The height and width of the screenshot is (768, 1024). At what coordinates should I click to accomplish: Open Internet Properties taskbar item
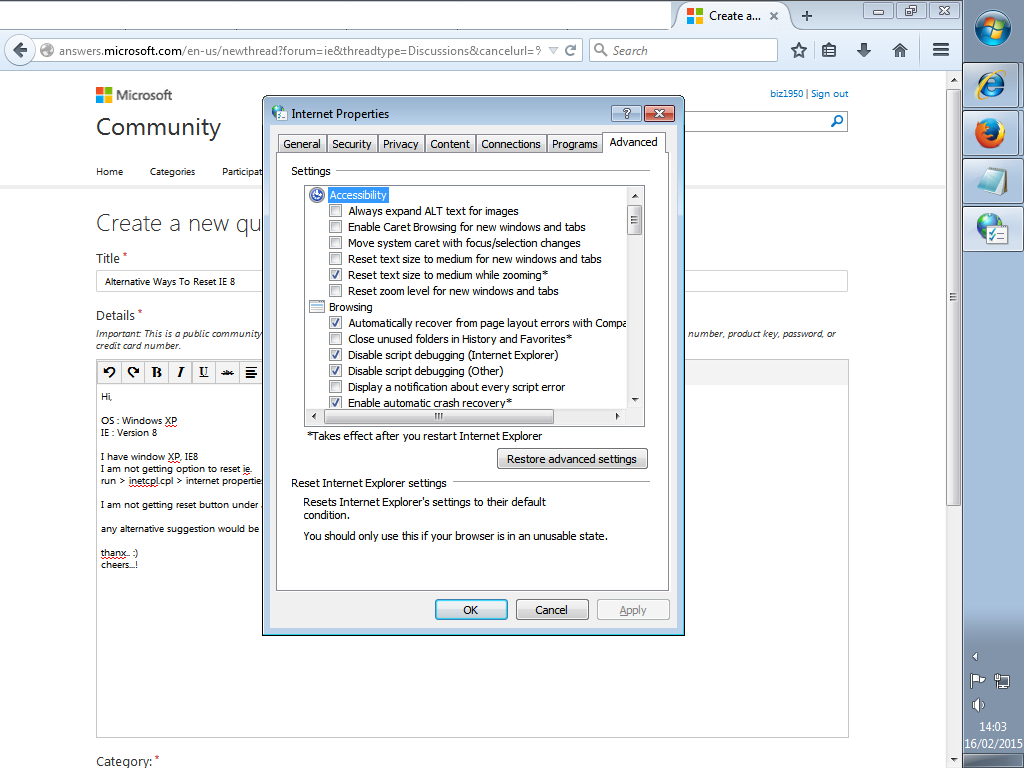coord(991,229)
